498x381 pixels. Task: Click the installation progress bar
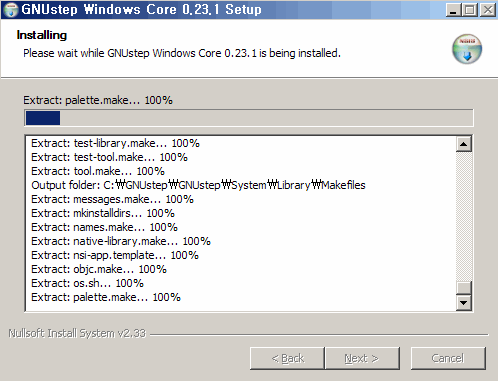click(x=249, y=118)
